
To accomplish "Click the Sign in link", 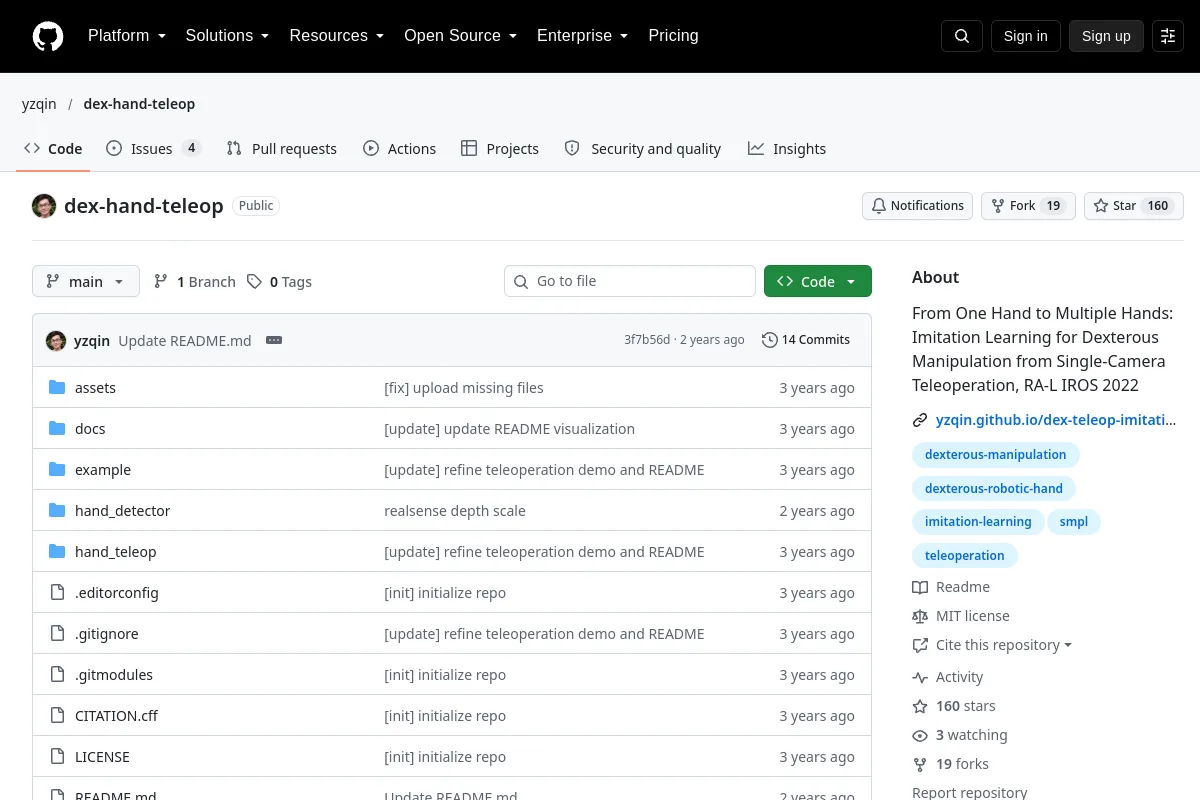I will click(1026, 36).
